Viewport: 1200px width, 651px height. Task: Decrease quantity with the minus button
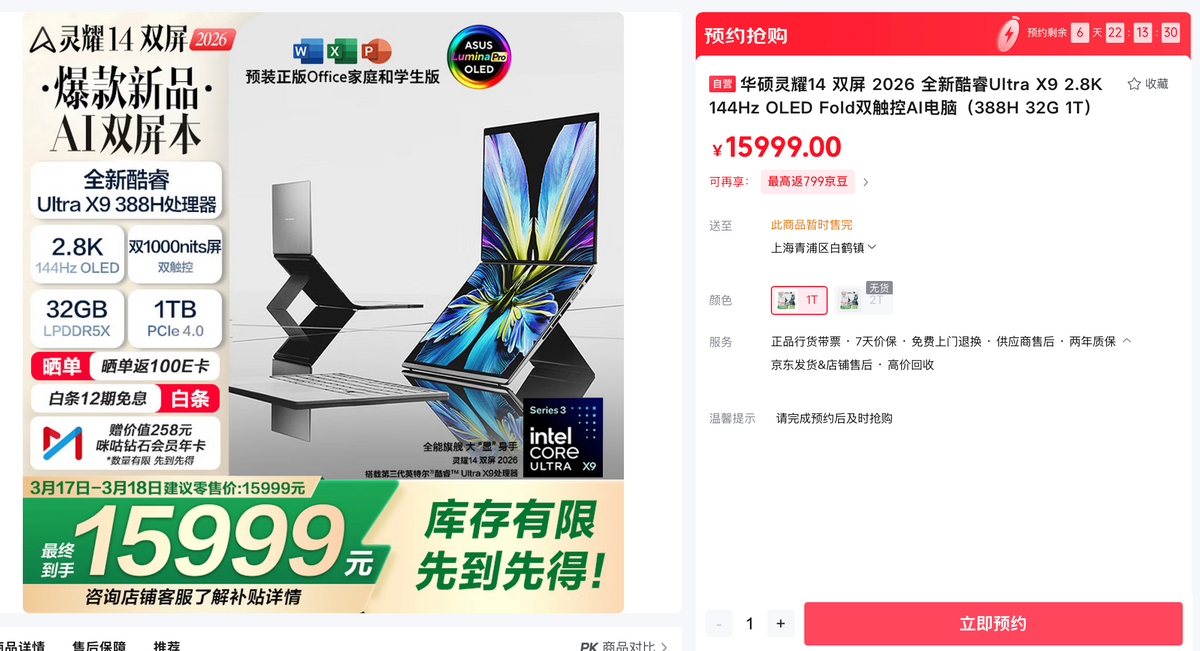point(719,624)
